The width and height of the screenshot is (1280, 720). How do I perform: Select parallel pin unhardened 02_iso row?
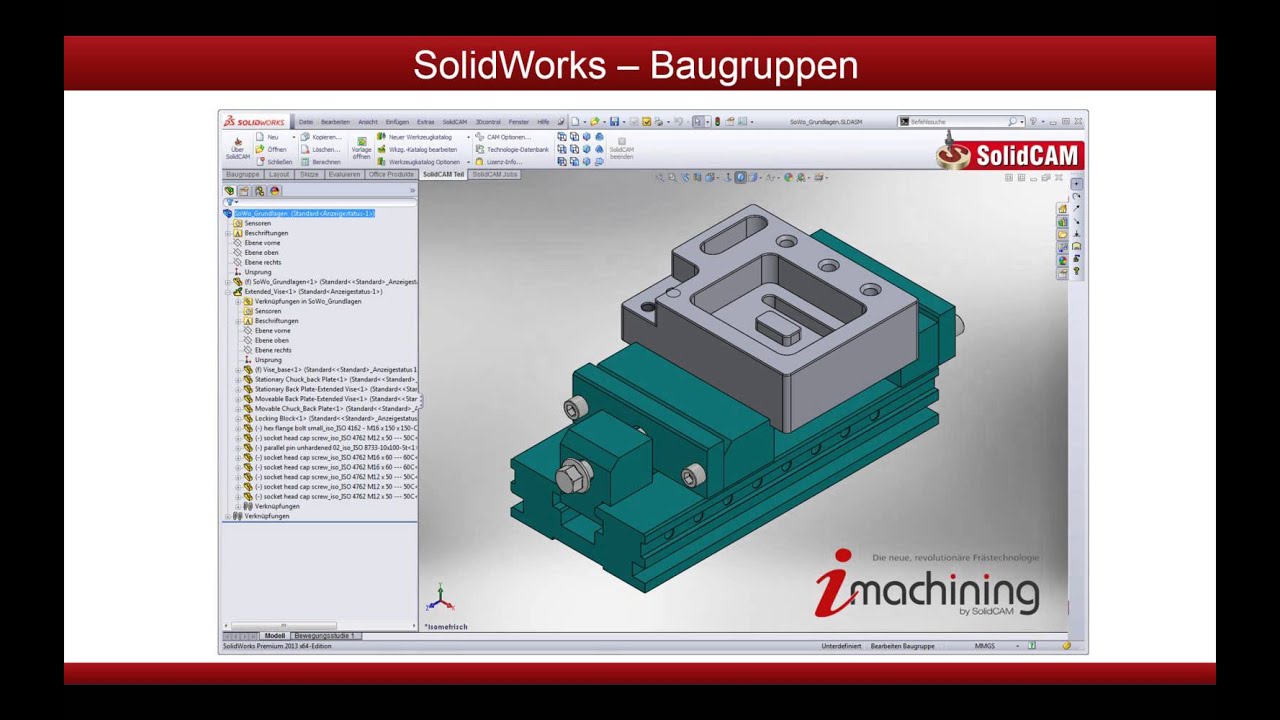329,447
